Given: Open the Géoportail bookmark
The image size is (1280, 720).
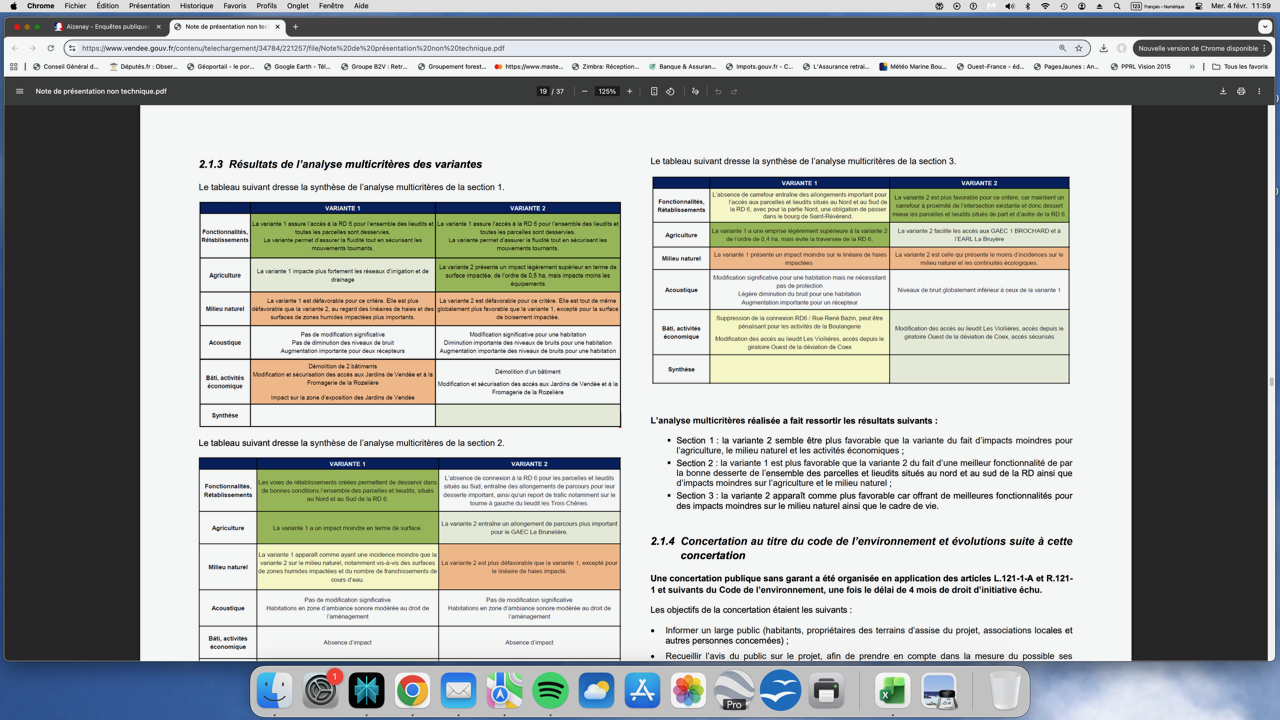Looking at the screenshot, I should [x=225, y=67].
